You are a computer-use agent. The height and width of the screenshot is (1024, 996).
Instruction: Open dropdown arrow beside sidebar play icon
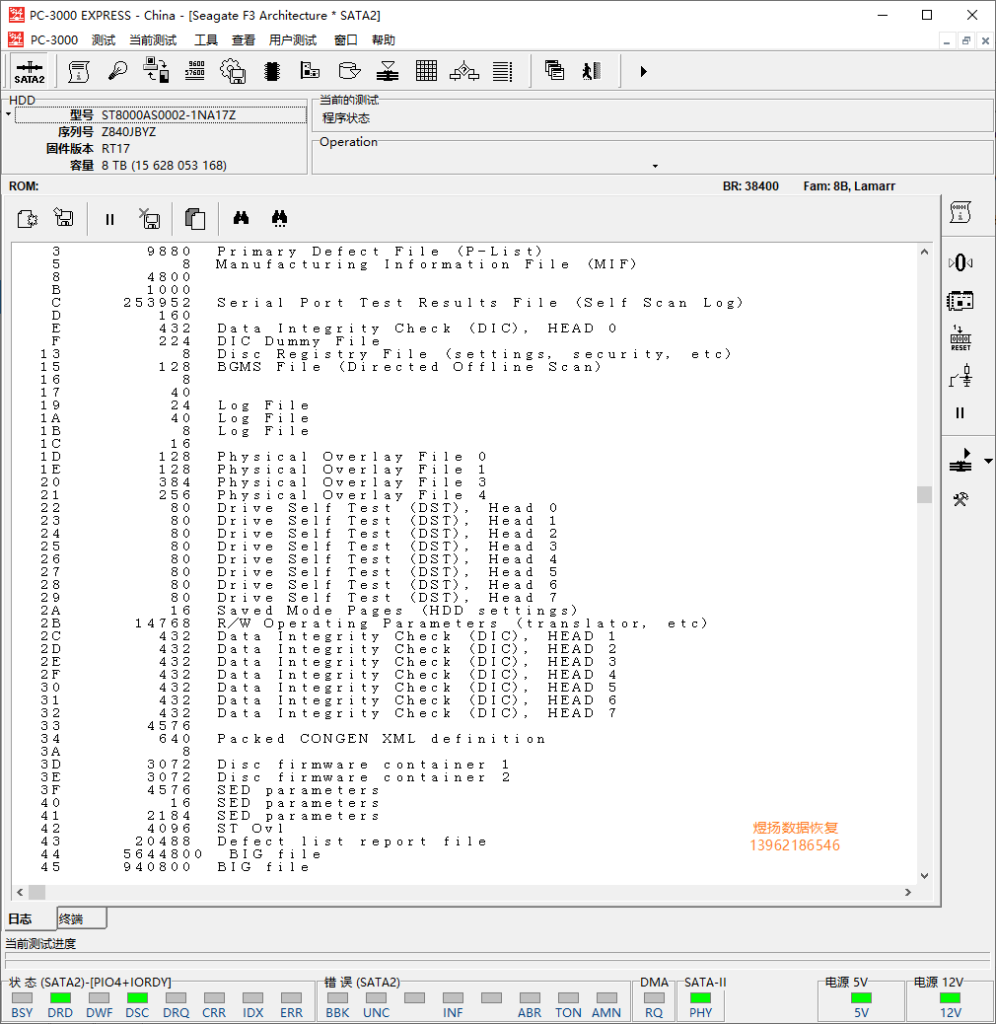pos(988,461)
